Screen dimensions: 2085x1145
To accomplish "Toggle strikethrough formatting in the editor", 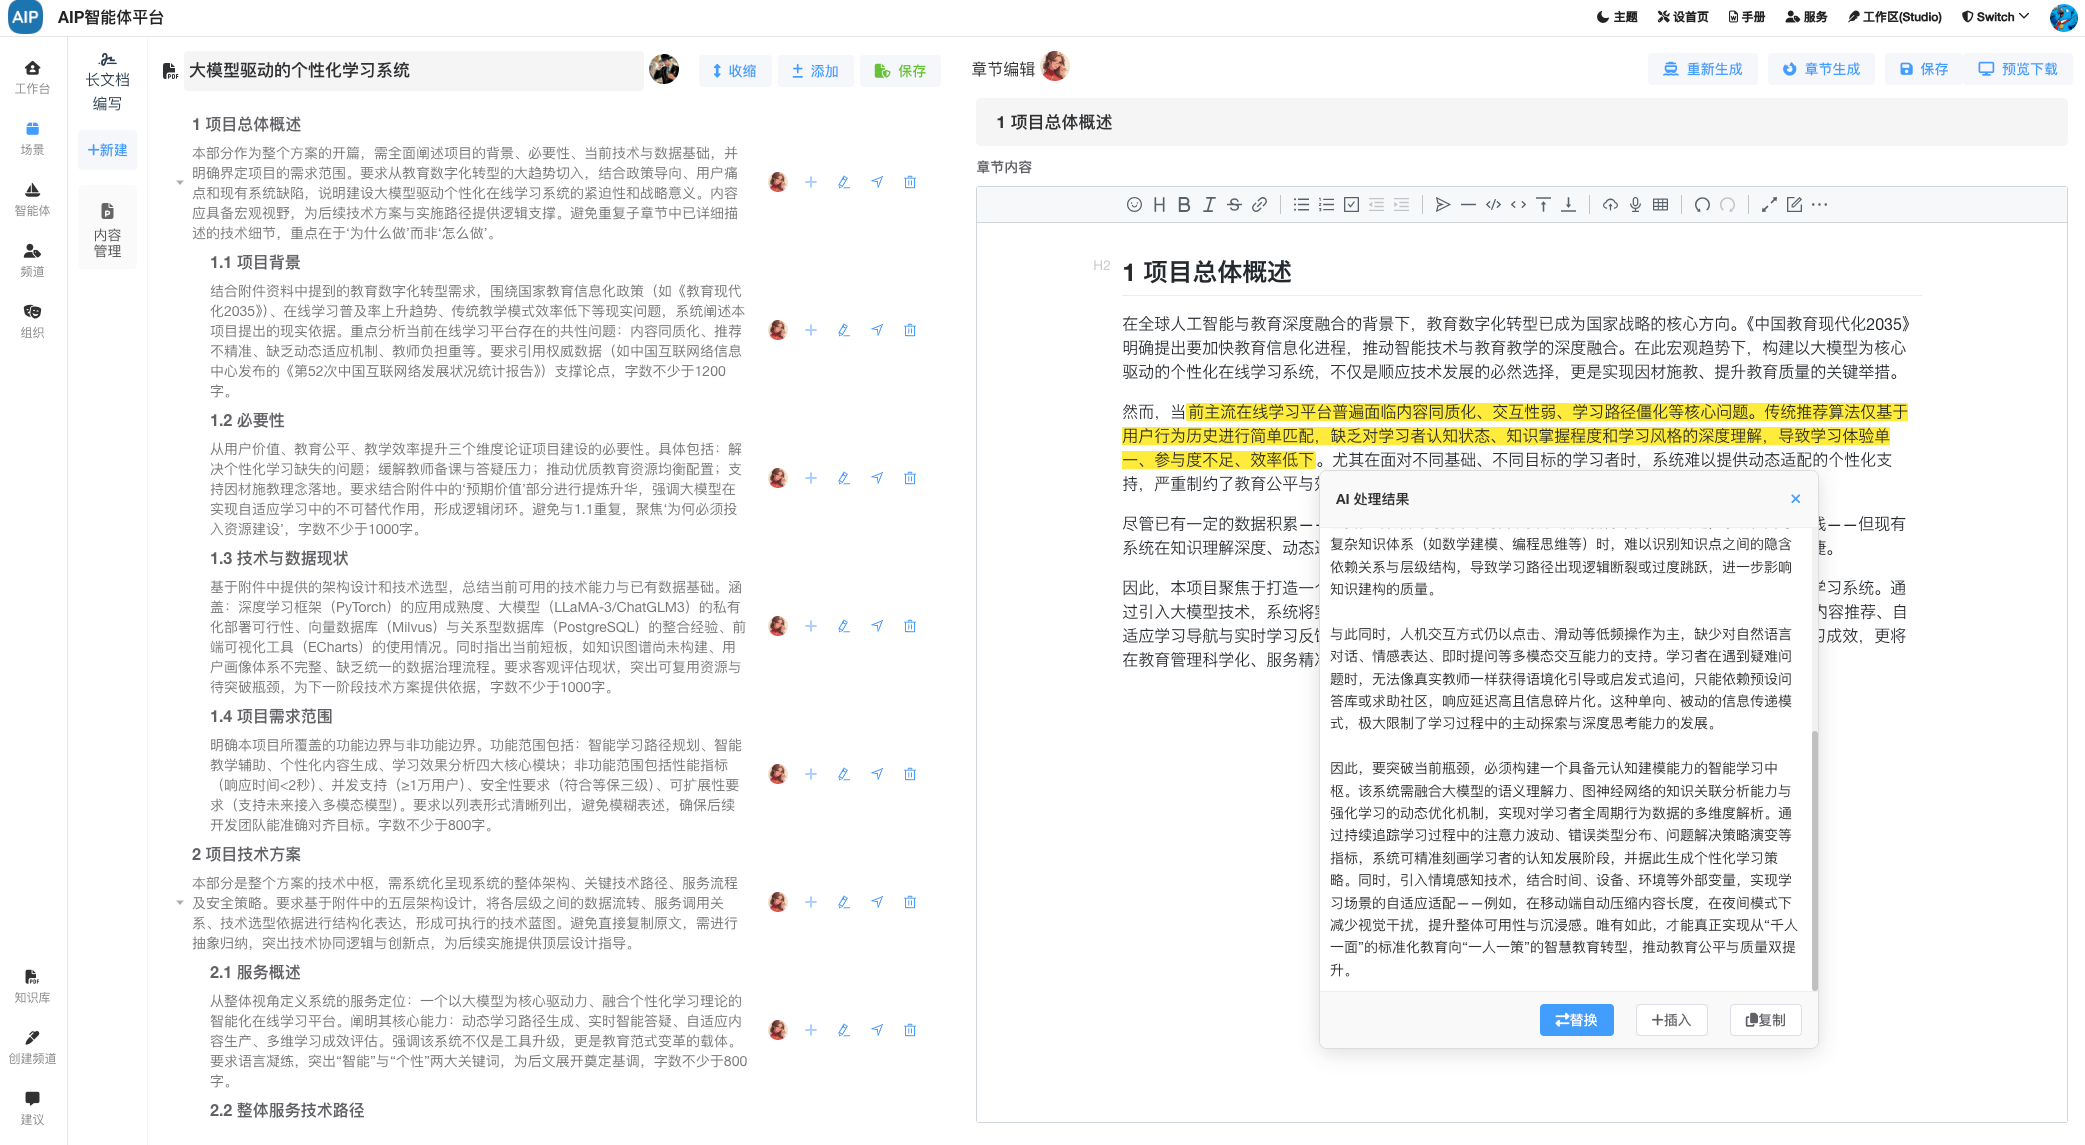I will [x=1234, y=205].
